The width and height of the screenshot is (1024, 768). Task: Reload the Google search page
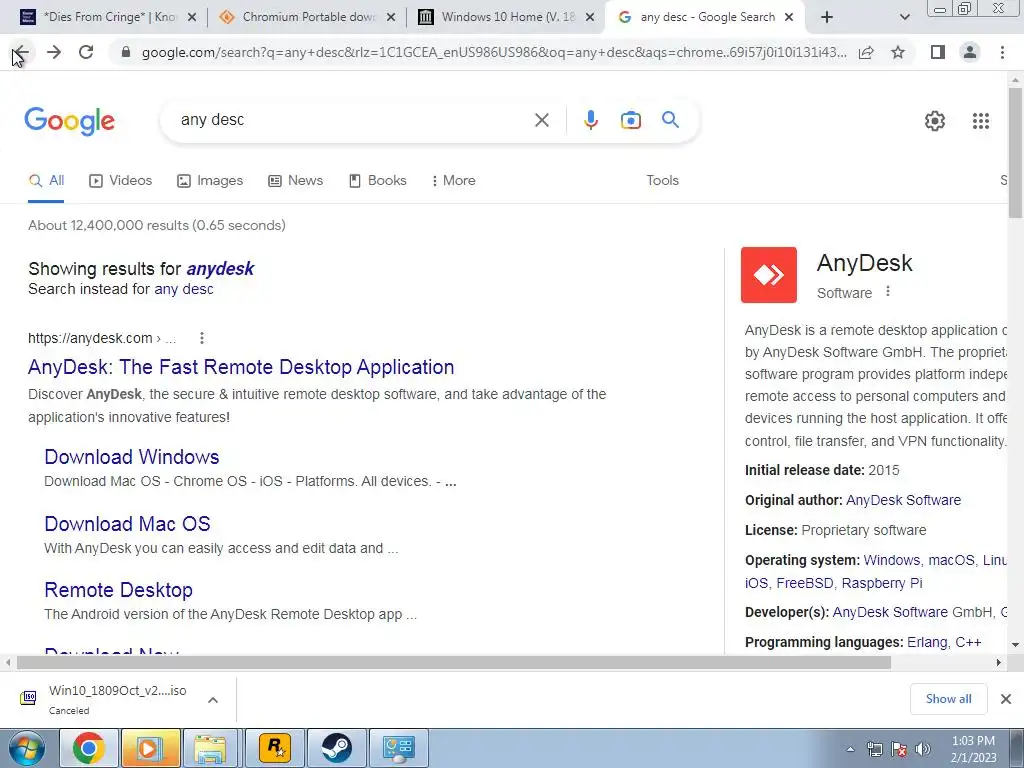pyautogui.click(x=86, y=52)
